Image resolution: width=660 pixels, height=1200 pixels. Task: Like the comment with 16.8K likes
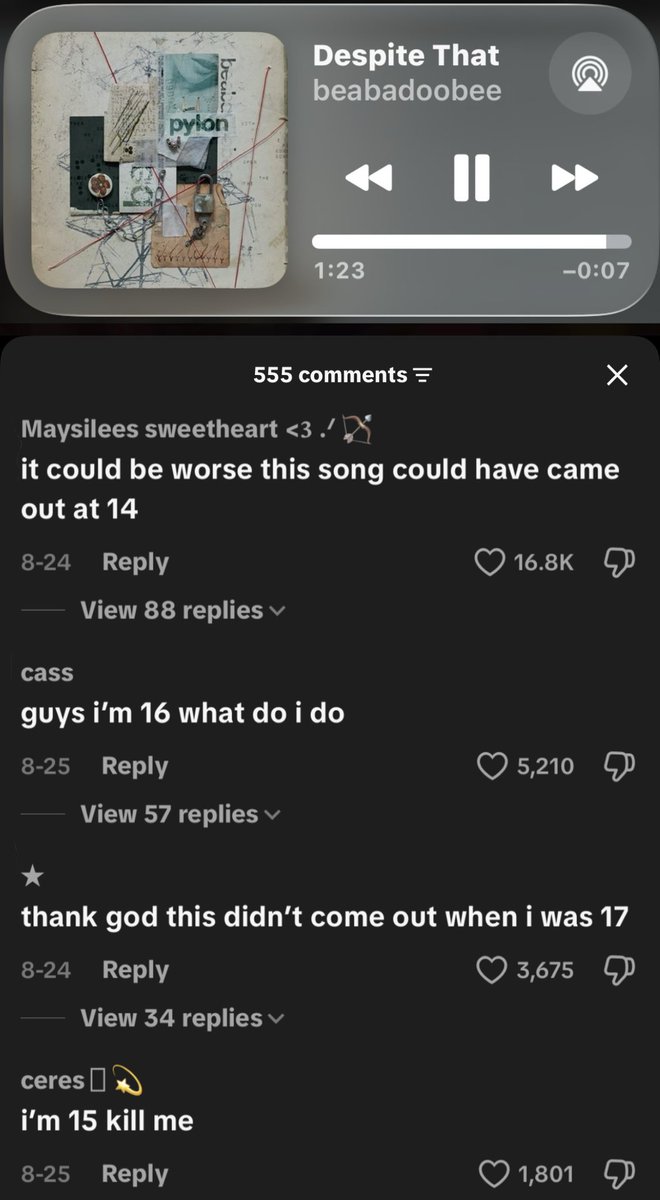pos(489,563)
